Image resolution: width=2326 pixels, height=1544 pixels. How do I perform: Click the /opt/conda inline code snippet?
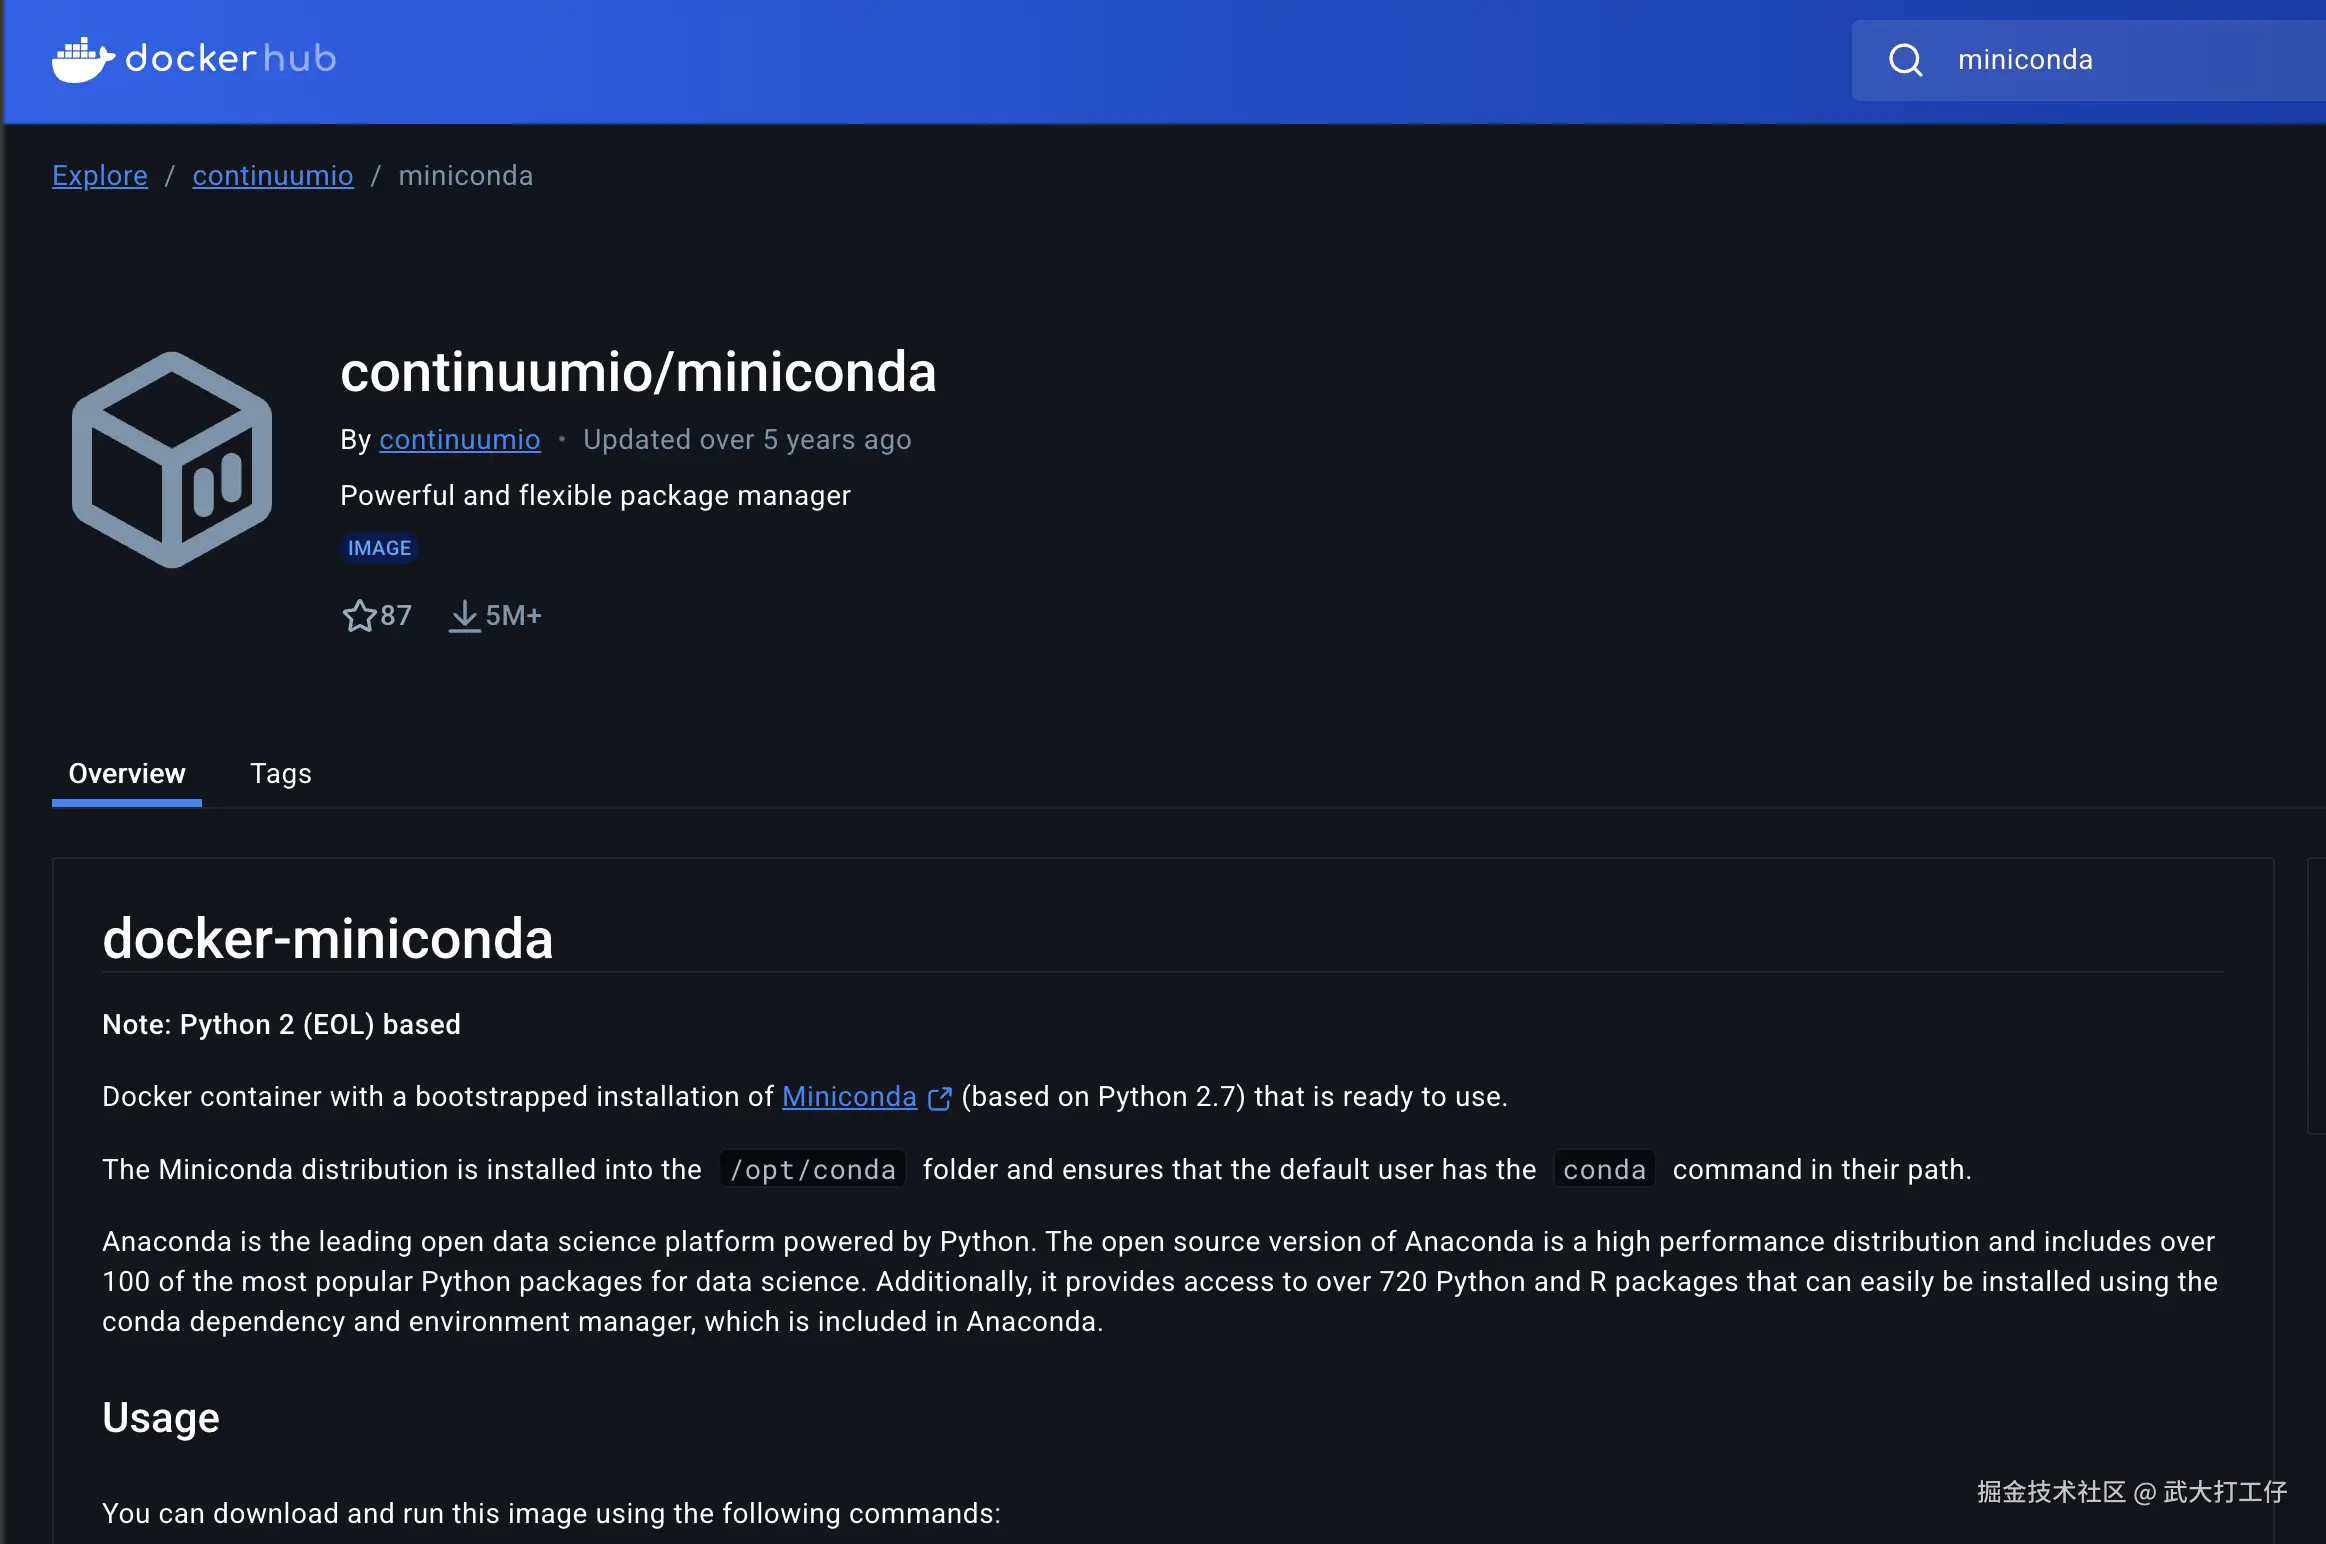point(812,1169)
